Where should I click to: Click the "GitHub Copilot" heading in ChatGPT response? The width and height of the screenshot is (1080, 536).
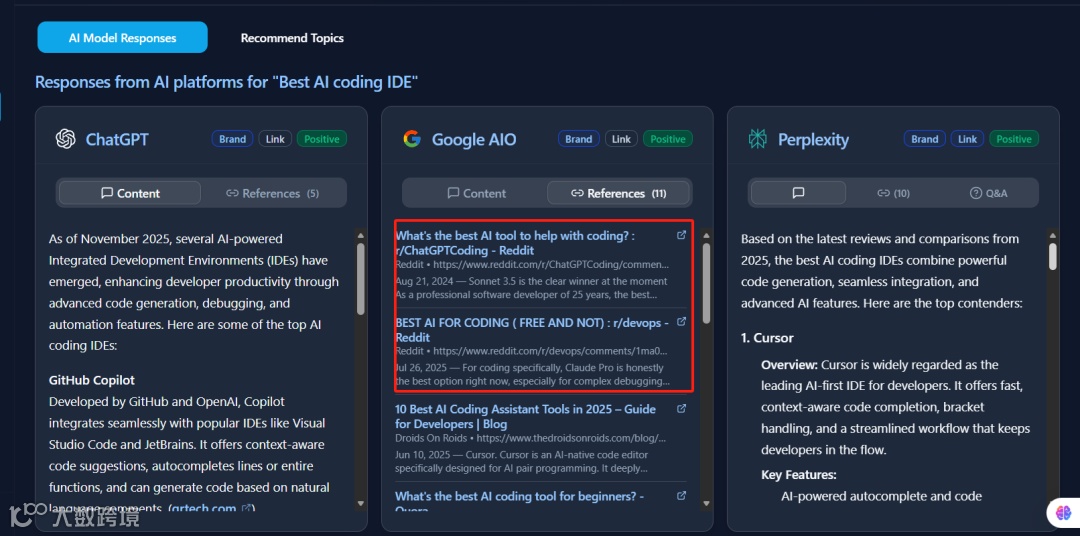click(92, 380)
